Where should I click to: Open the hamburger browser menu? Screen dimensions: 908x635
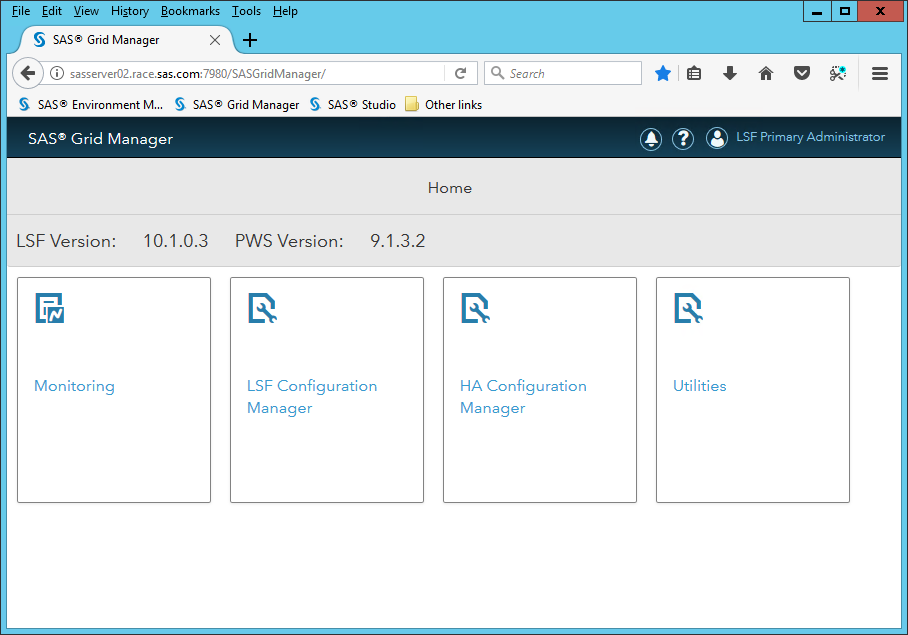click(880, 74)
